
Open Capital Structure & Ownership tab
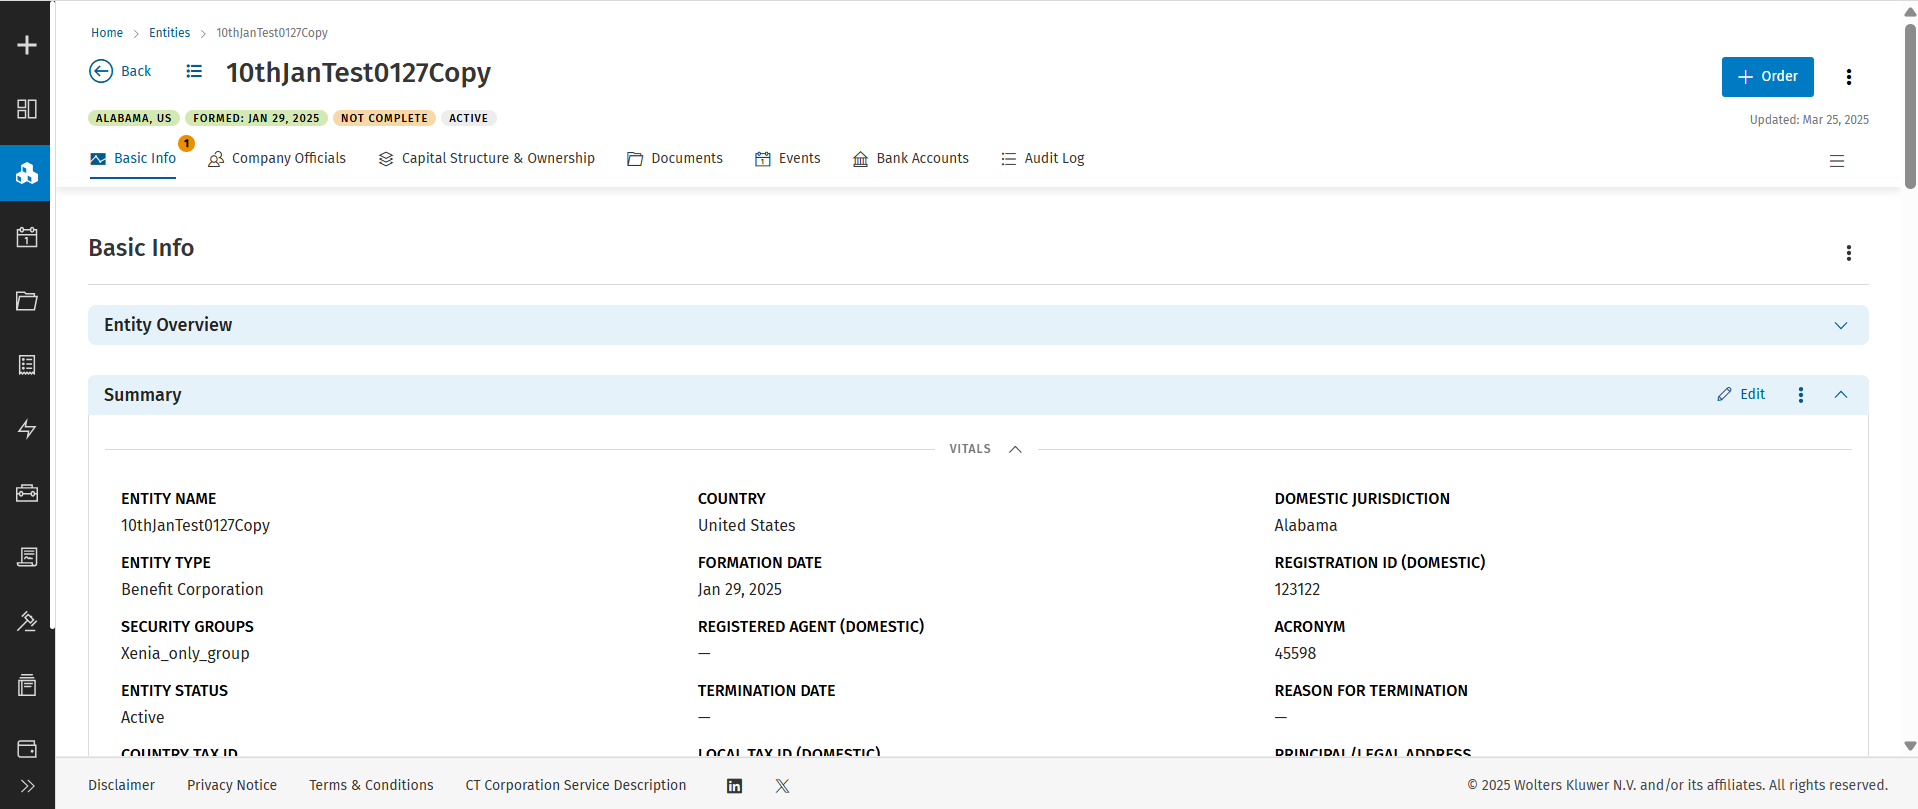[x=486, y=158]
